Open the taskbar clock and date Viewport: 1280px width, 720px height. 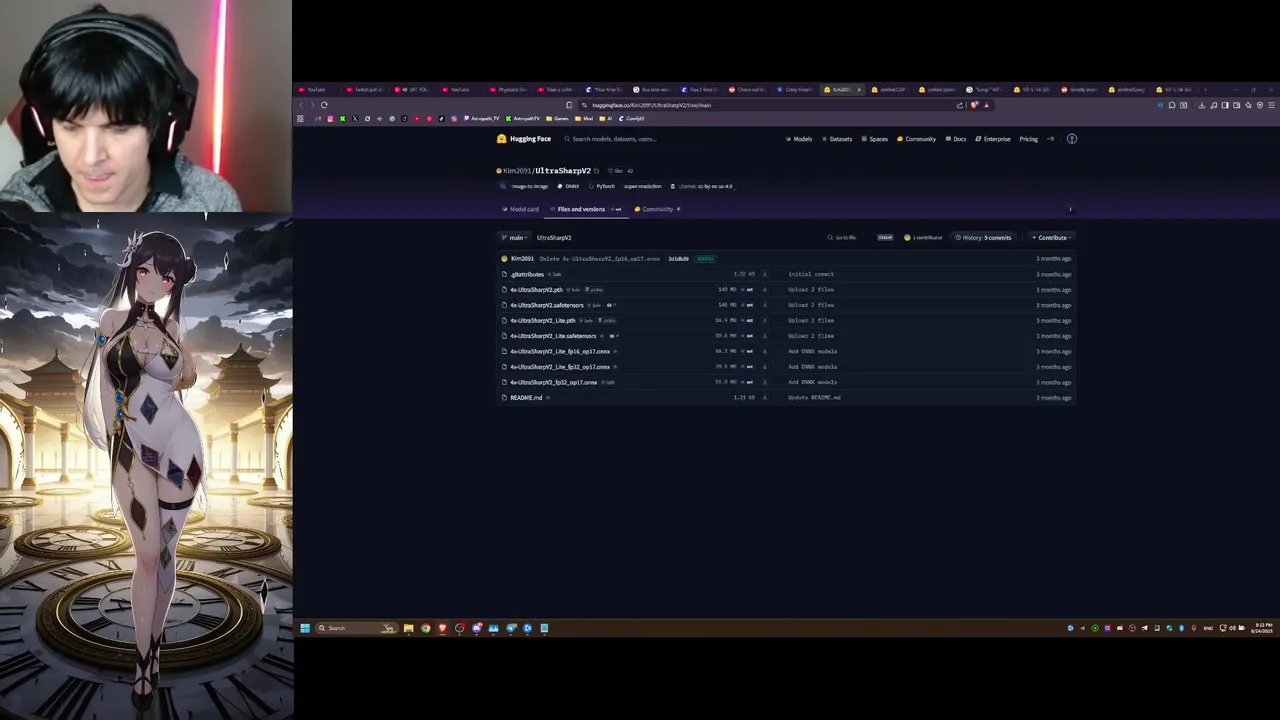pyautogui.click(x=1262, y=628)
